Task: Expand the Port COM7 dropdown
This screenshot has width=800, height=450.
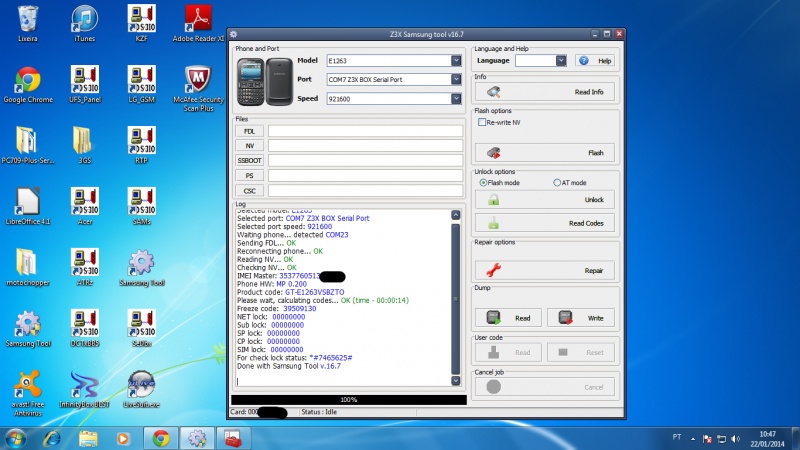Action: 456,80
